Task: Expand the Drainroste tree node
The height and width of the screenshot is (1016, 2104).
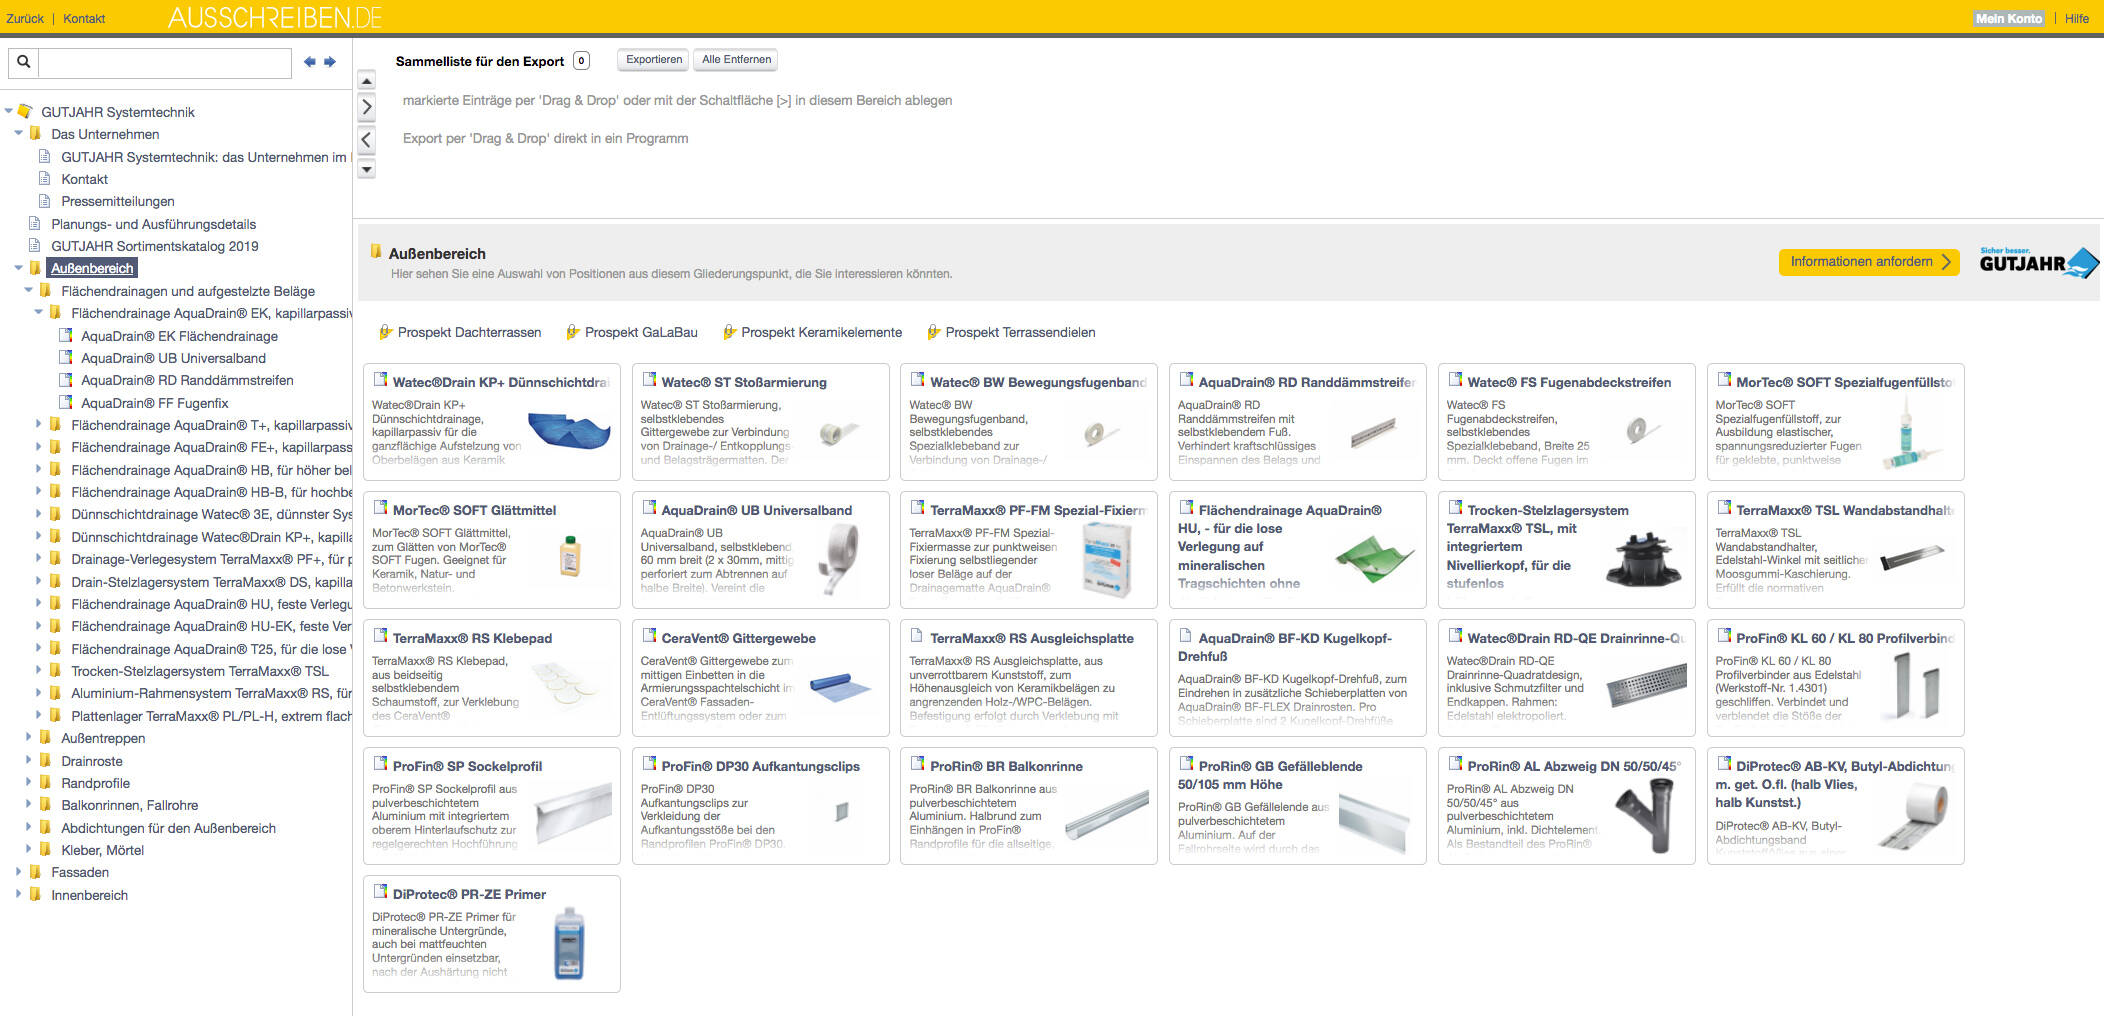Action: (x=28, y=760)
